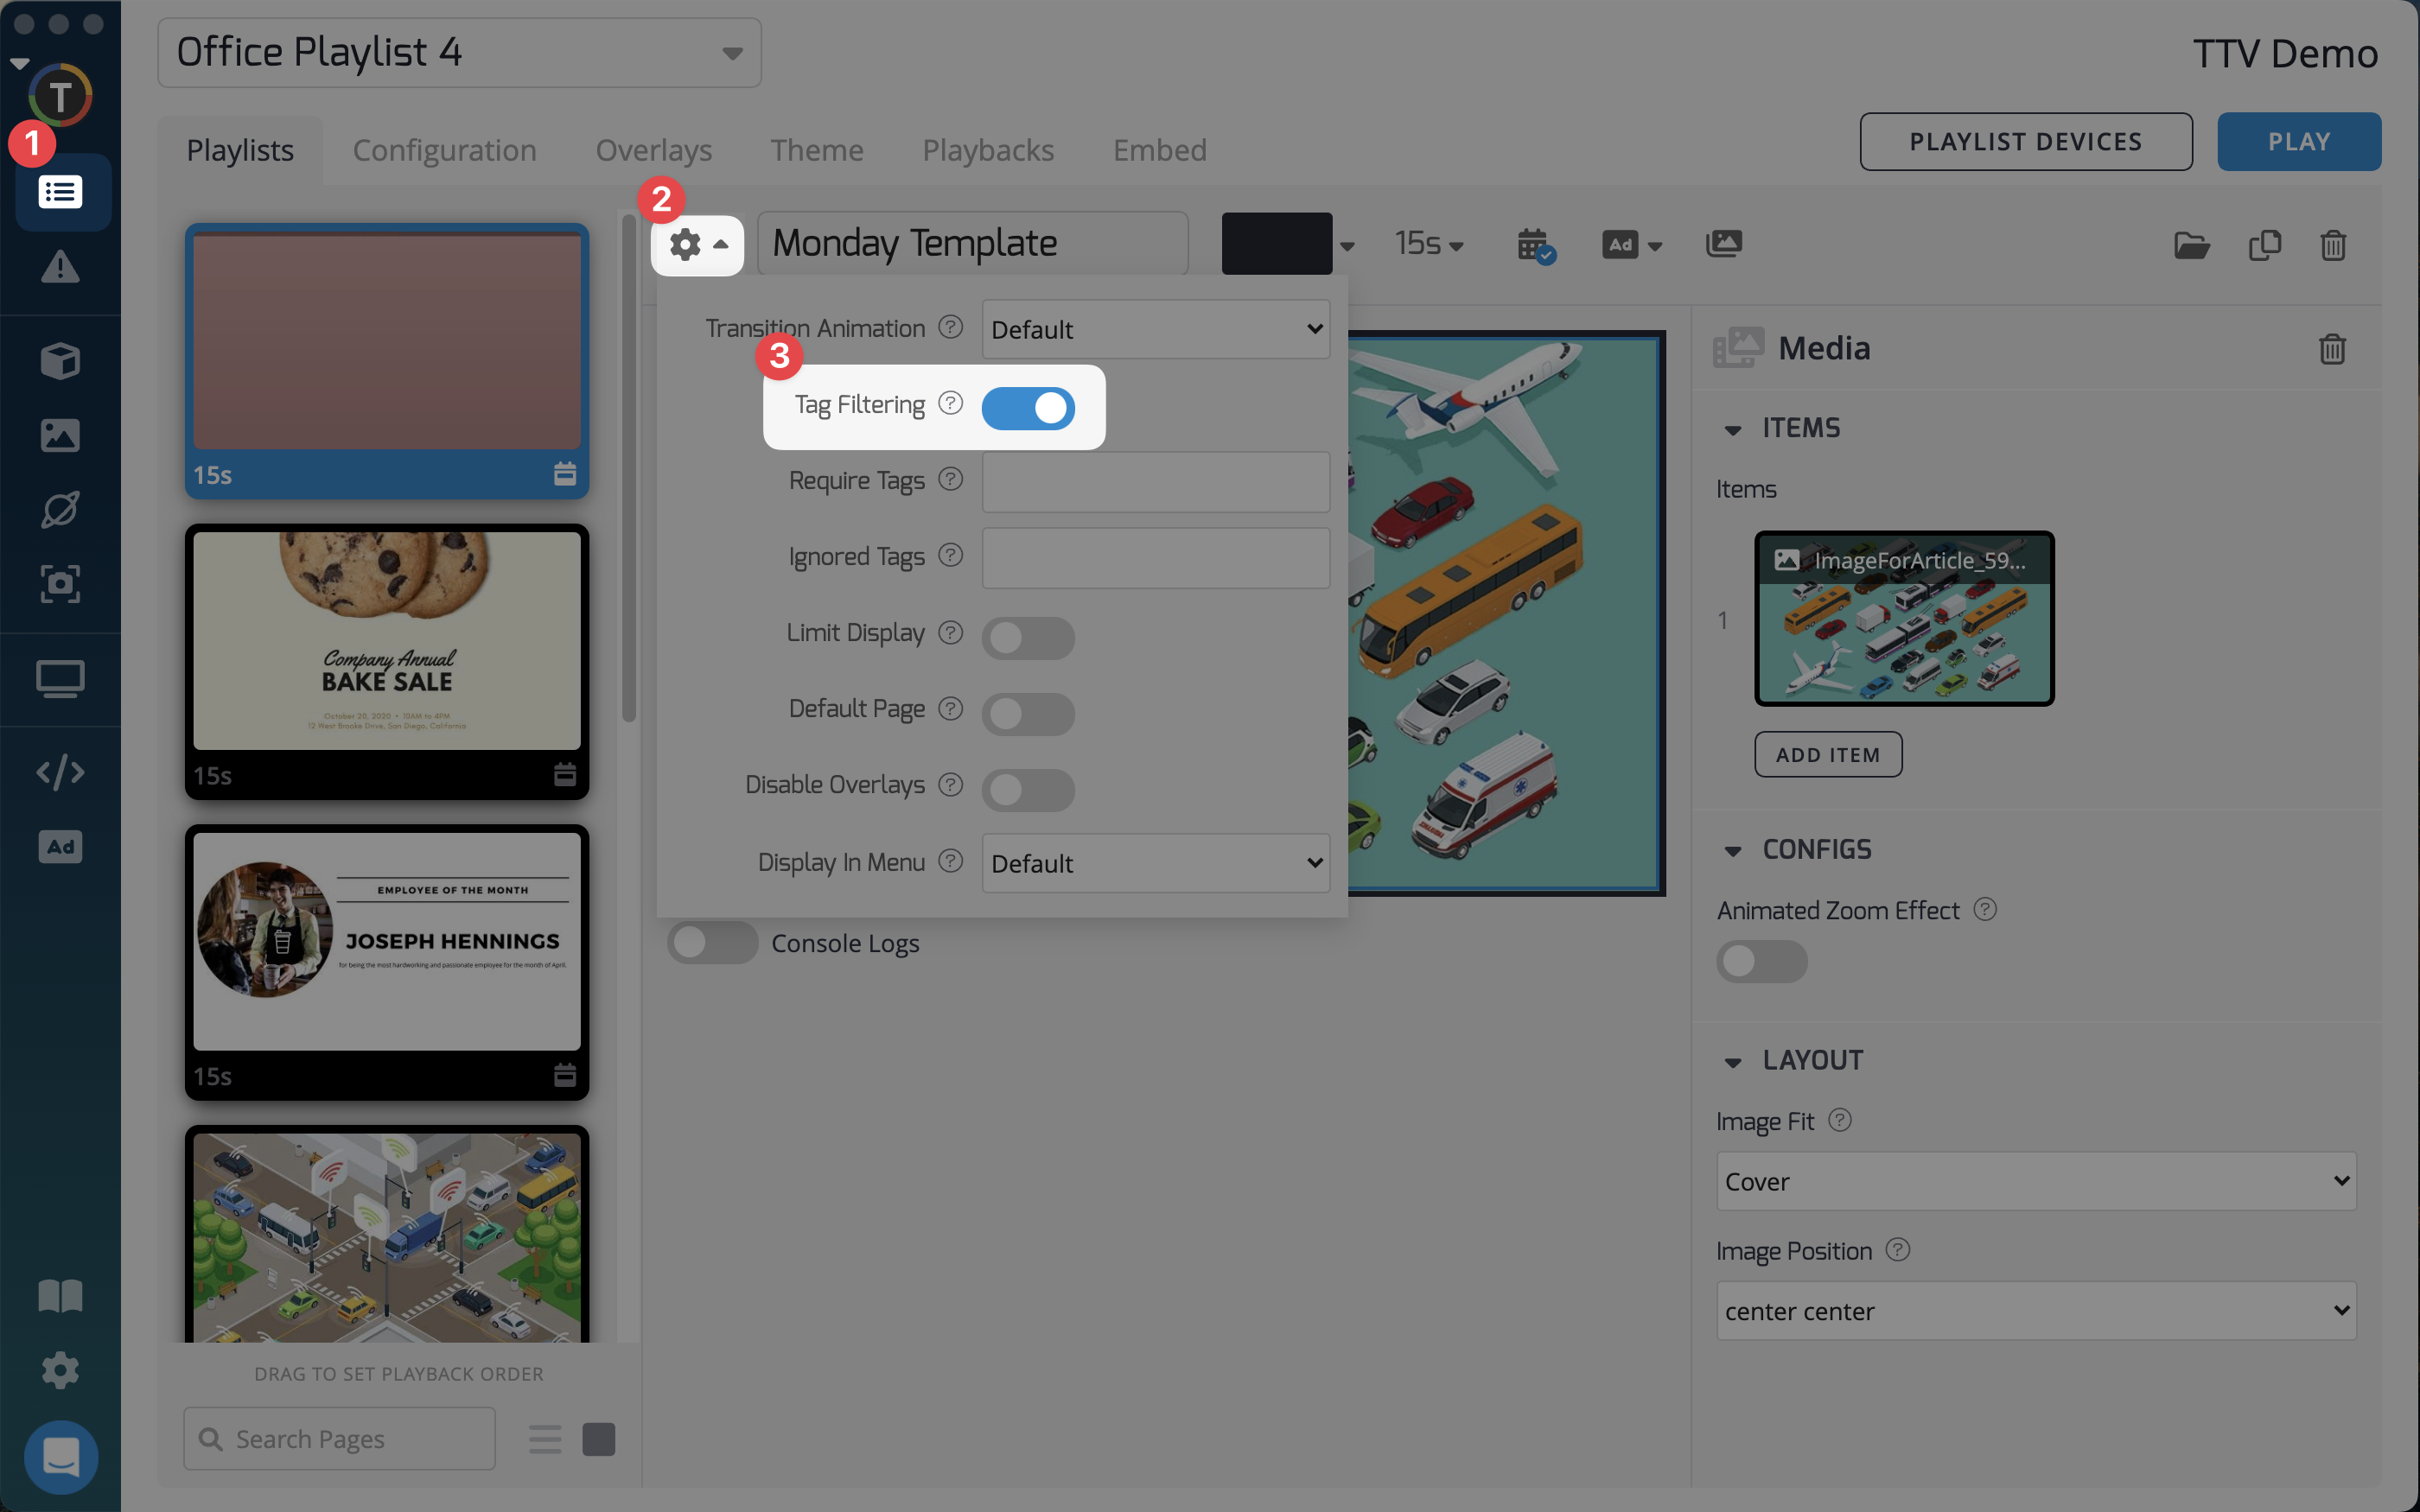The width and height of the screenshot is (2420, 1512).
Task: Click the ADD ITEM button
Action: pos(1827,755)
